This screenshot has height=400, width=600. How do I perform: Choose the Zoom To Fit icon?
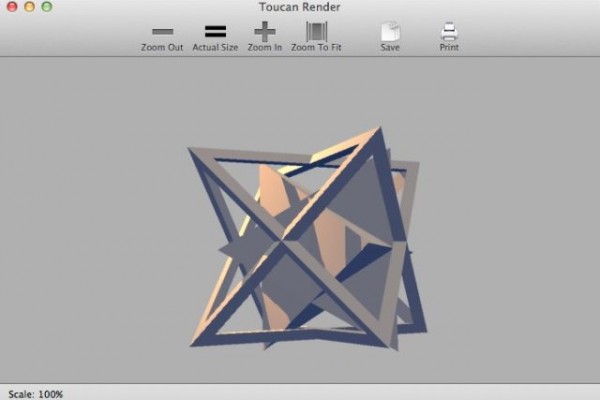click(316, 31)
